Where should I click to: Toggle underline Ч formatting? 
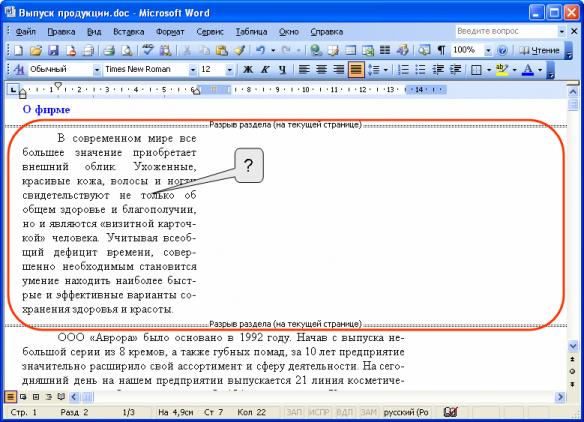[282, 69]
